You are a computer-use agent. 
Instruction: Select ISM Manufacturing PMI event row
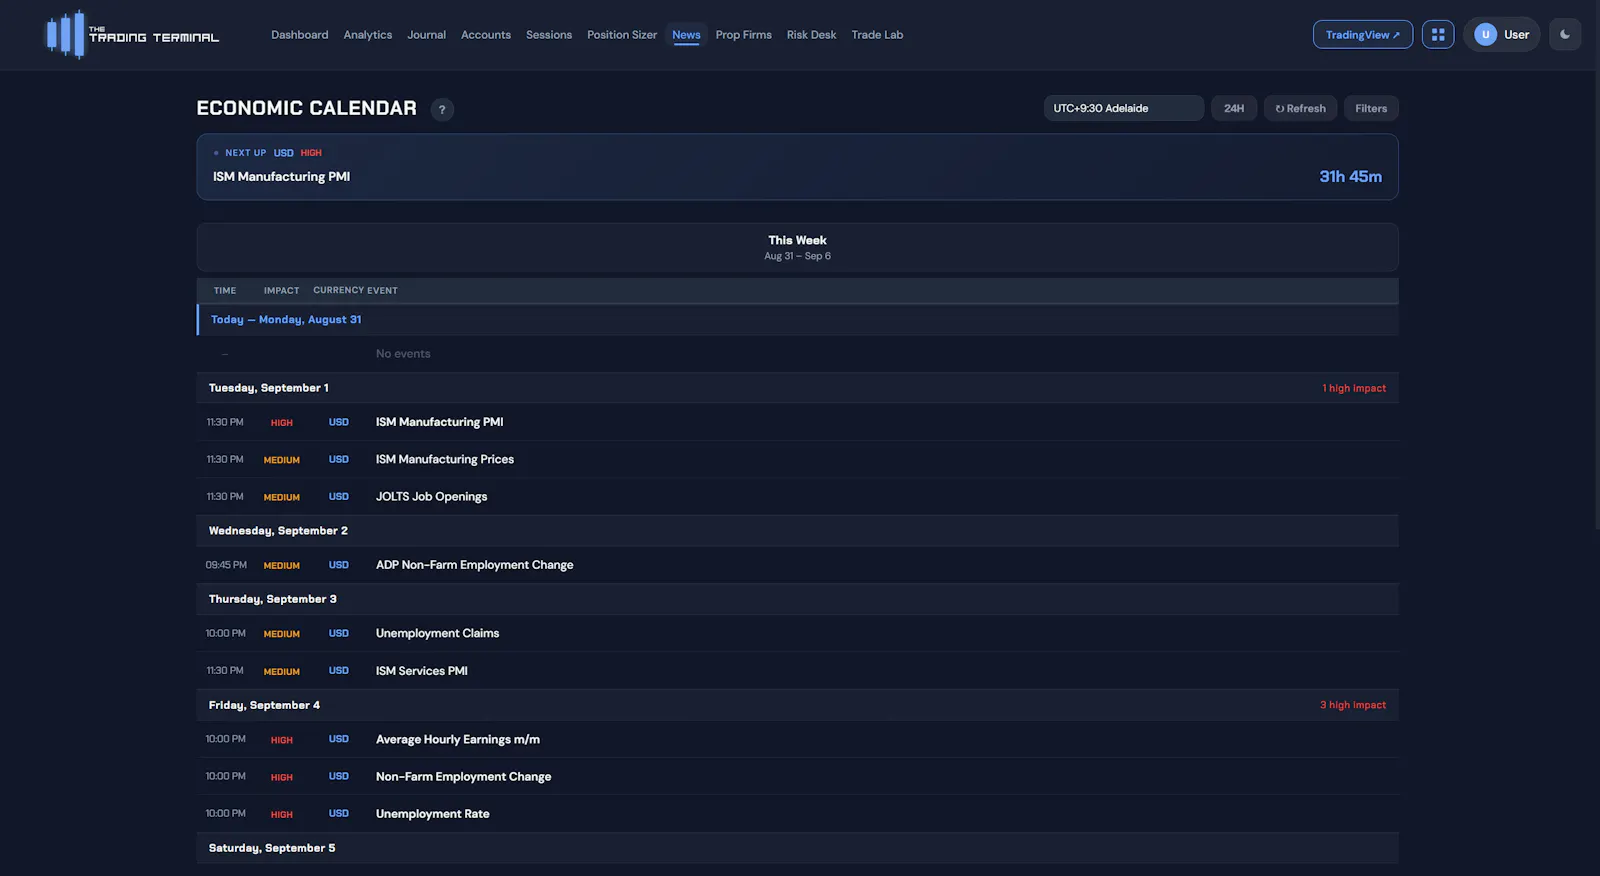797,422
